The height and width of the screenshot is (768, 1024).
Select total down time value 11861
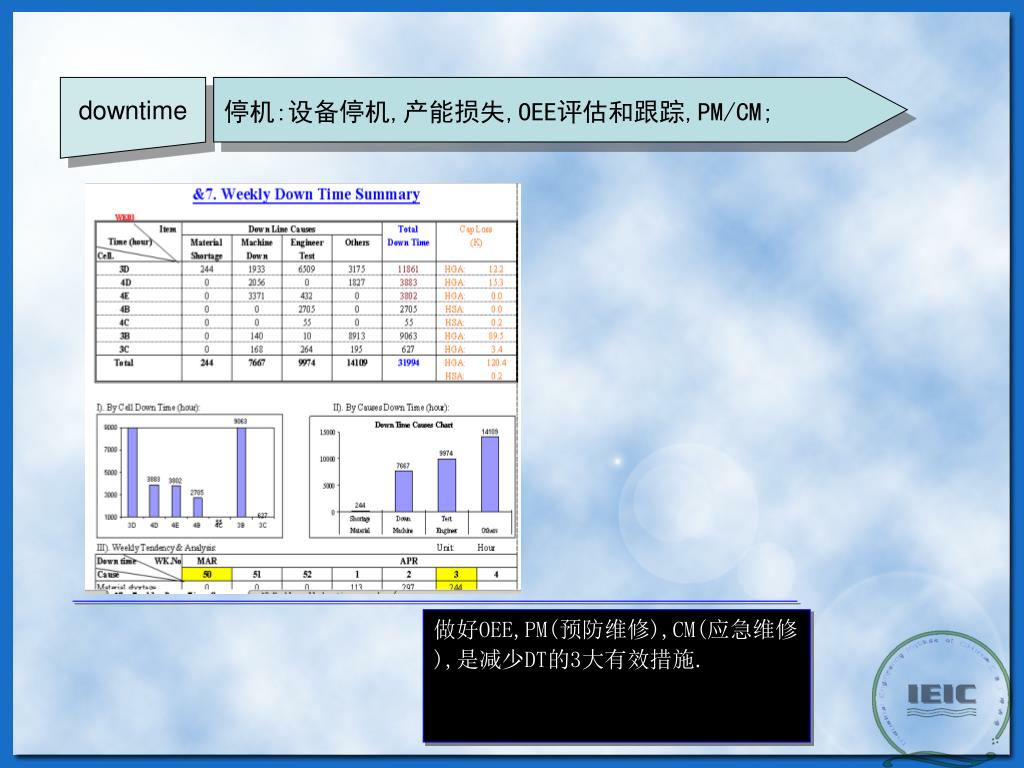408,269
